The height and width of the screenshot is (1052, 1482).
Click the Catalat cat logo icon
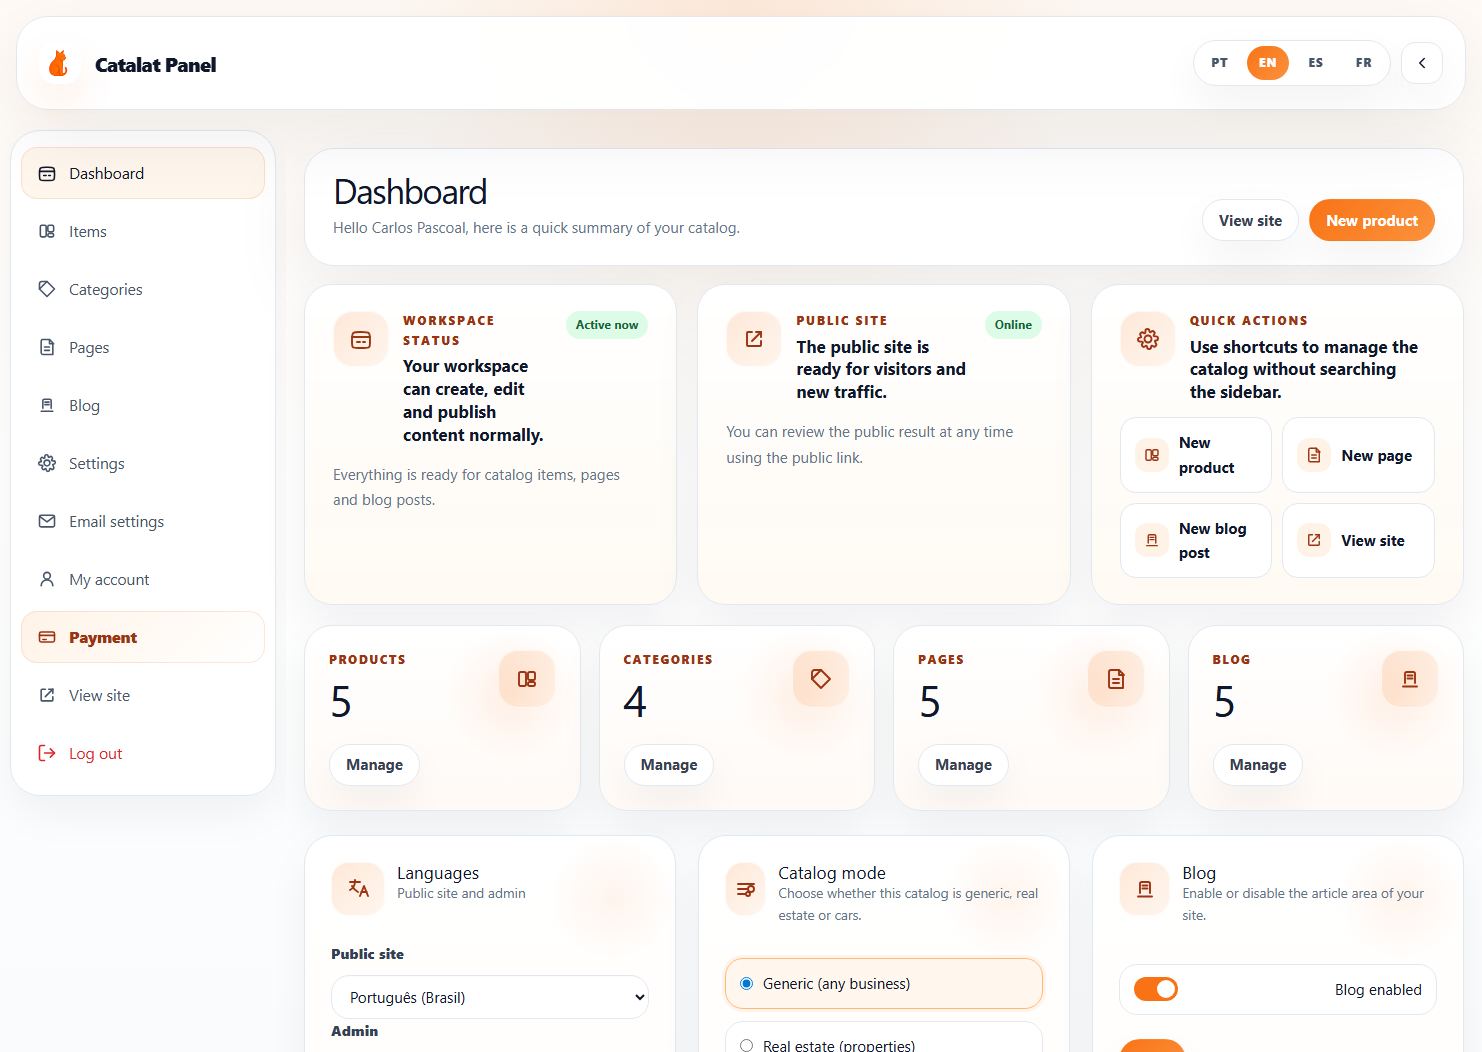(59, 64)
